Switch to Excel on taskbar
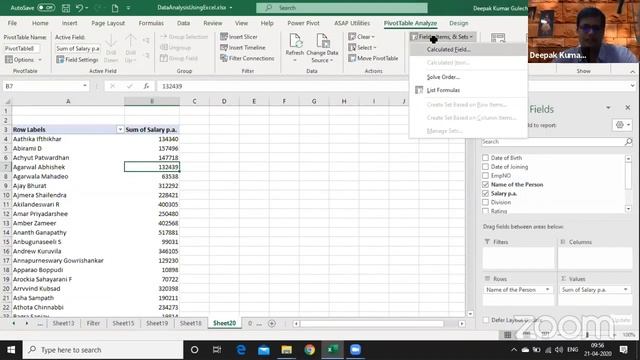 click(333, 350)
